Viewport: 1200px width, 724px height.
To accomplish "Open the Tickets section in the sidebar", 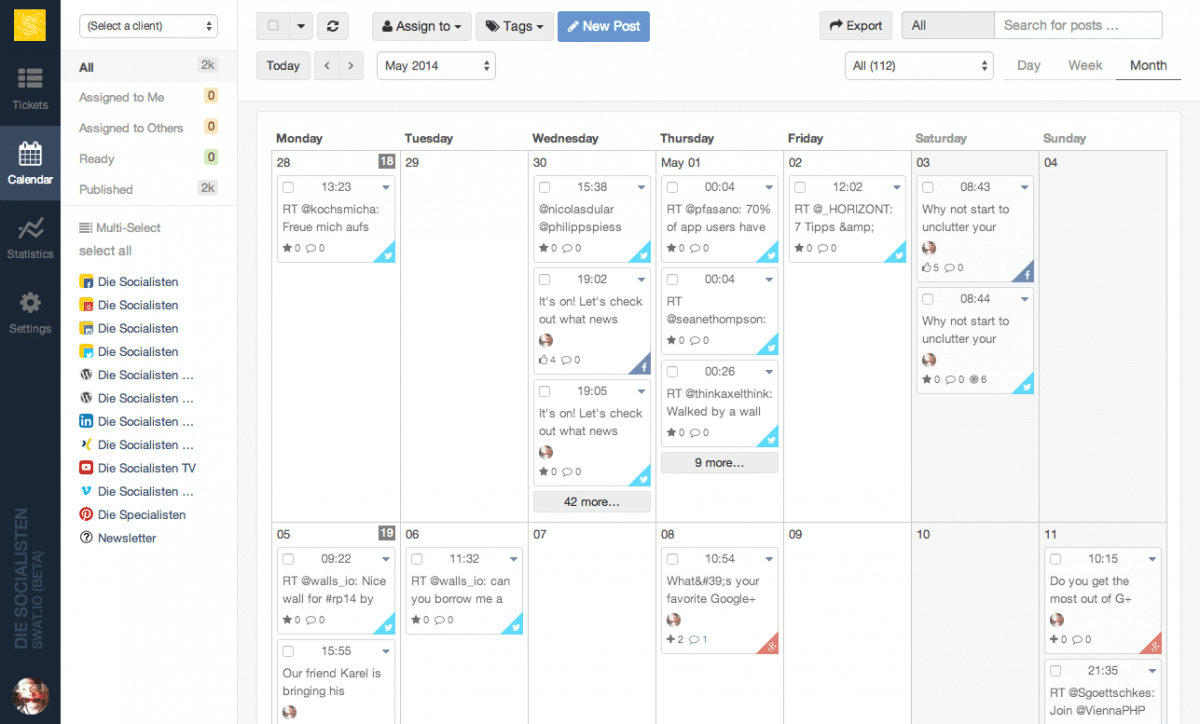I will (x=30, y=88).
